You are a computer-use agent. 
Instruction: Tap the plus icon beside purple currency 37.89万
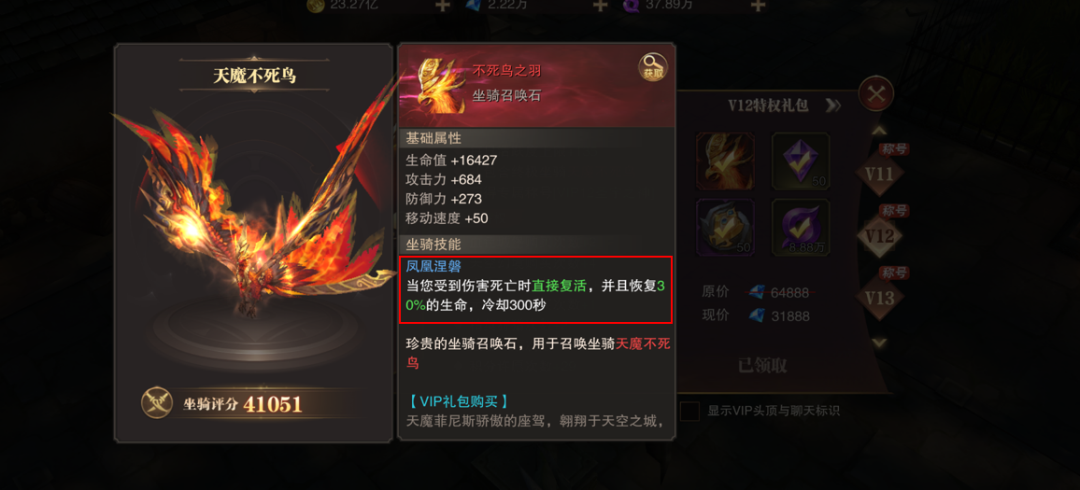tap(758, 6)
